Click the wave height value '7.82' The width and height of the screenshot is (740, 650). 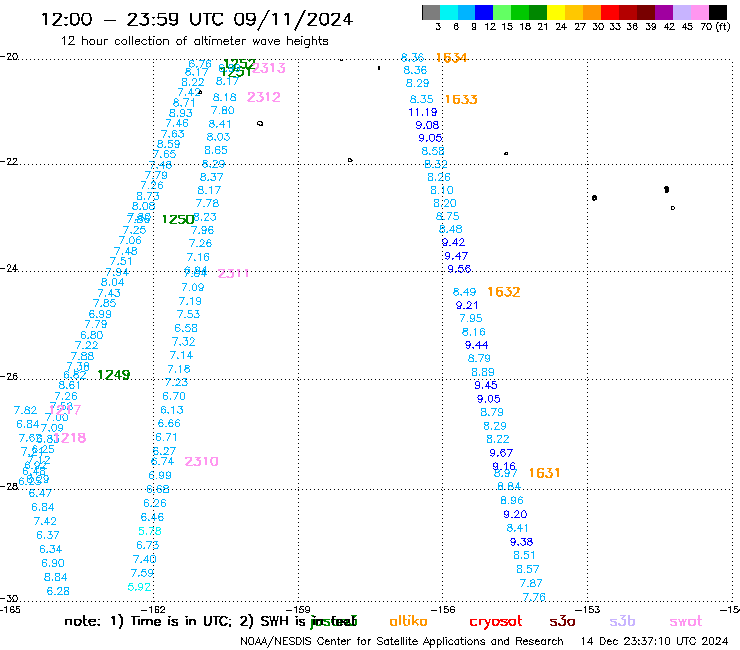(25, 410)
